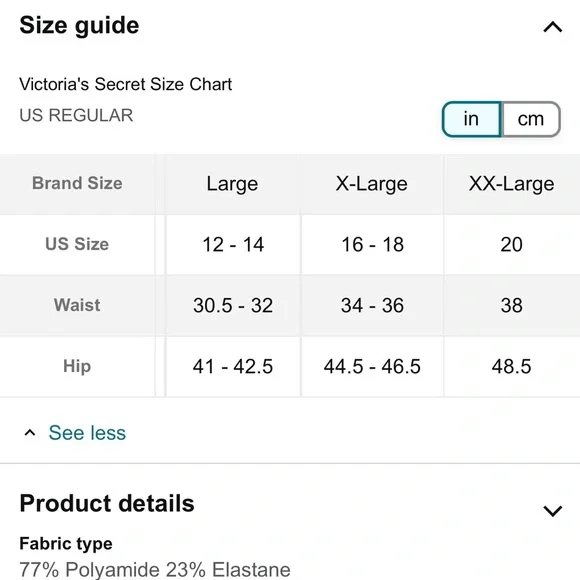Click the See less link
Screen dimensions: 580x580
point(87,432)
